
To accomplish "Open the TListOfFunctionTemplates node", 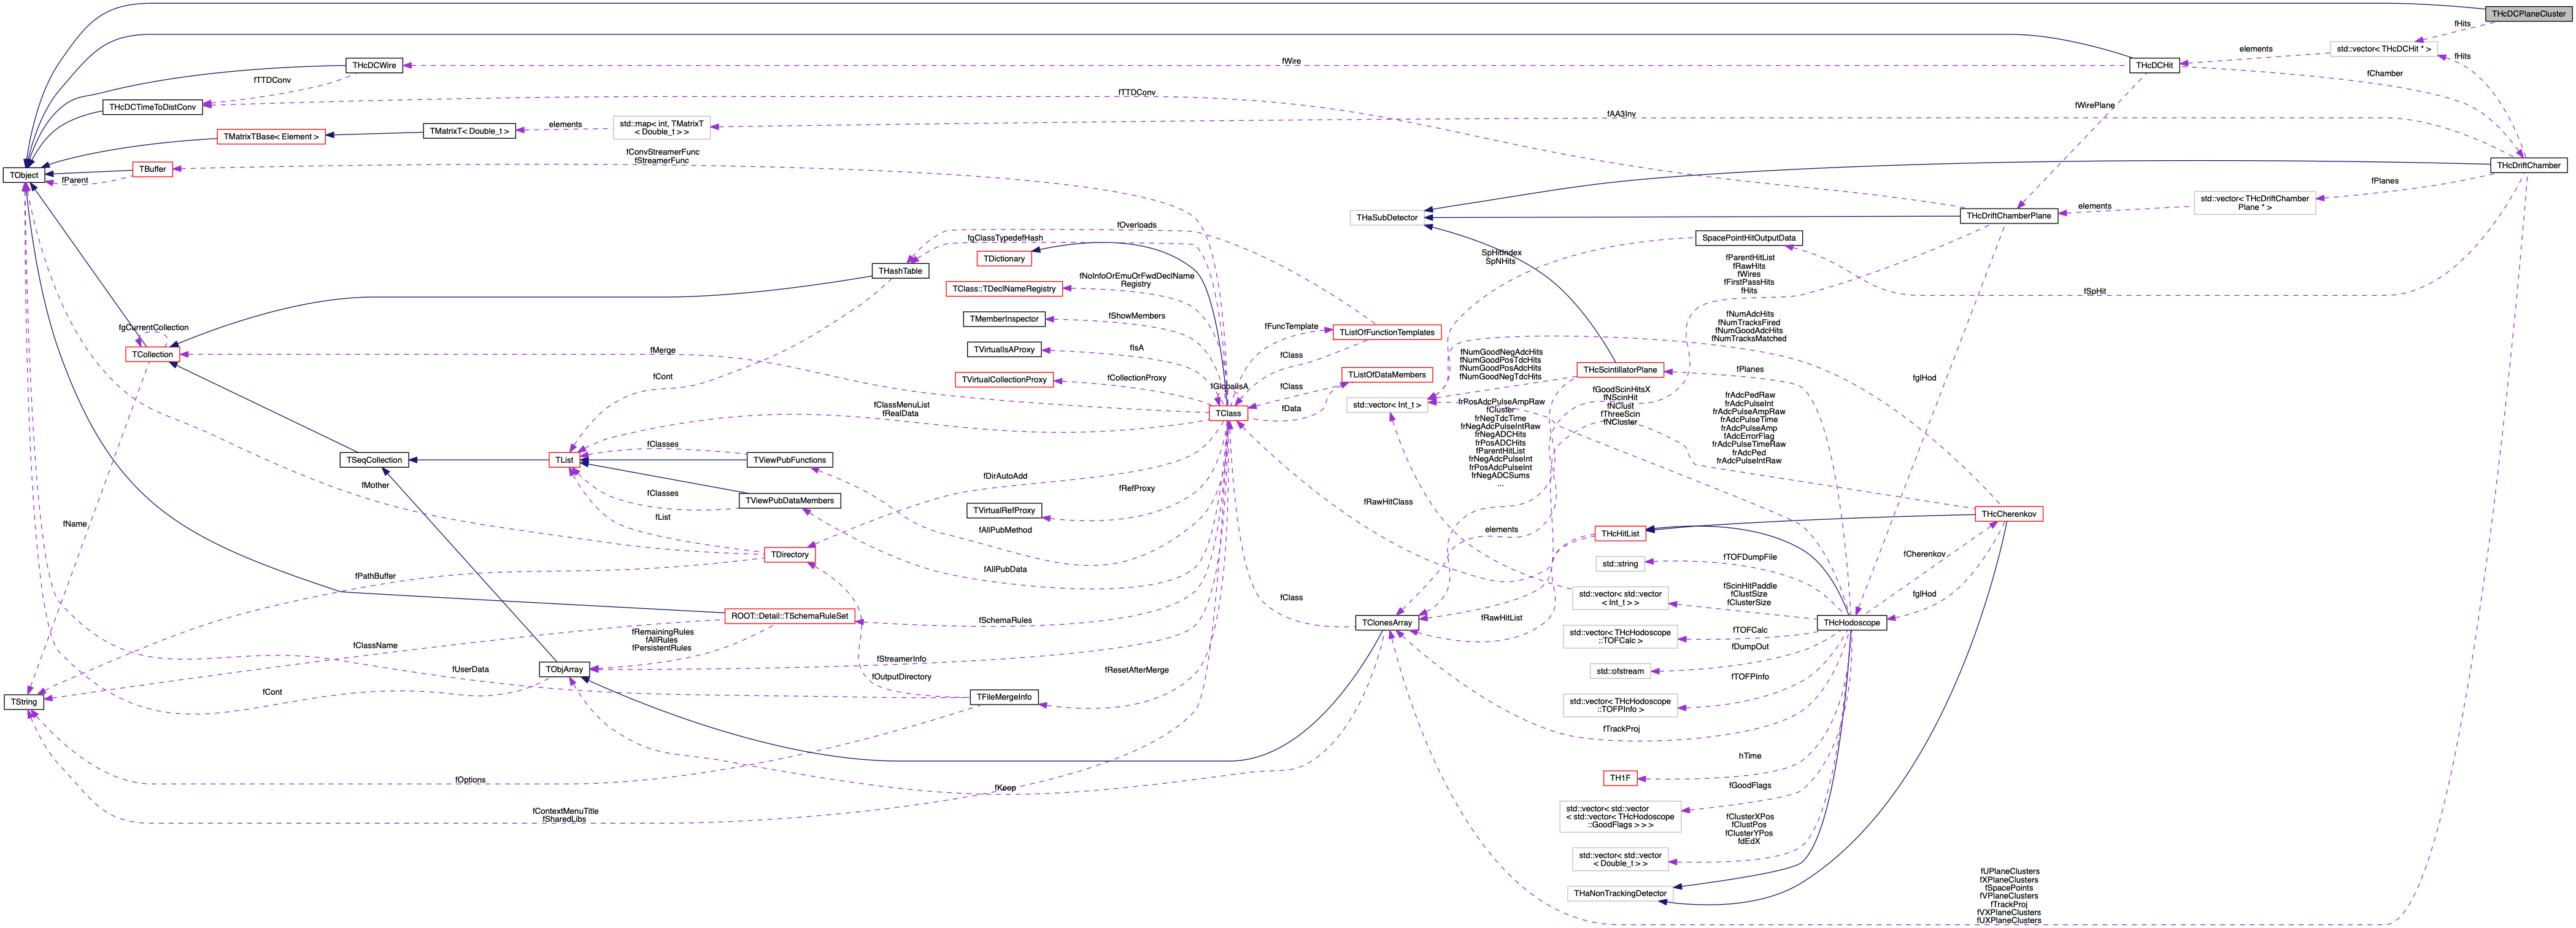I will click(1386, 332).
